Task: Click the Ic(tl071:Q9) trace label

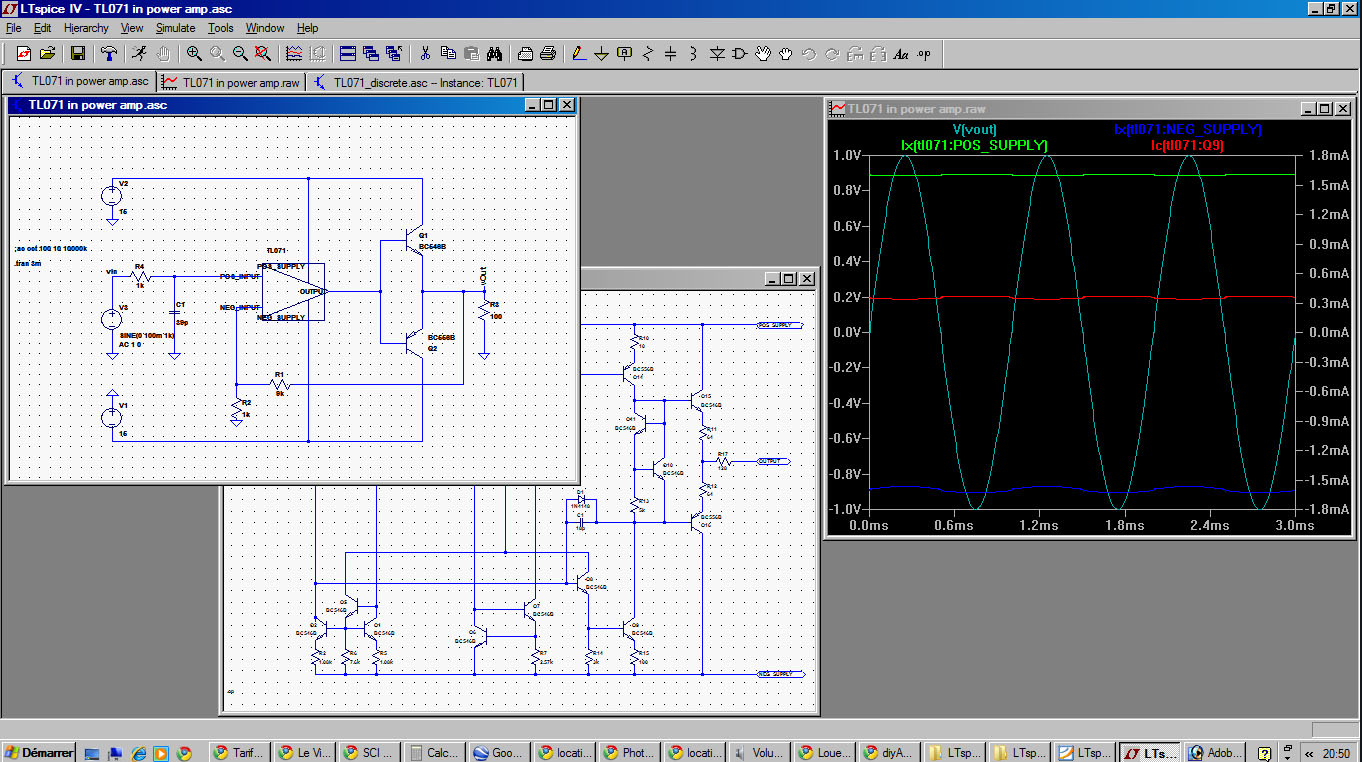Action: point(1188,146)
